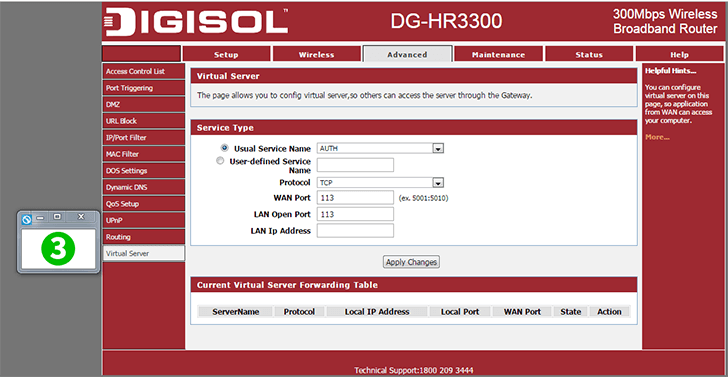Screen dimensions: 728x377
Task: Open QoS Setup page
Action: [x=143, y=204]
